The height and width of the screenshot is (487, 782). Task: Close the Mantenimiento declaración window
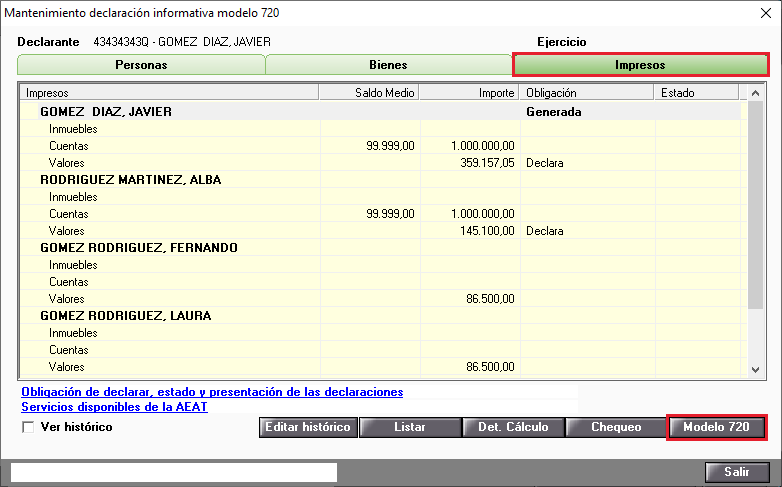(766, 13)
